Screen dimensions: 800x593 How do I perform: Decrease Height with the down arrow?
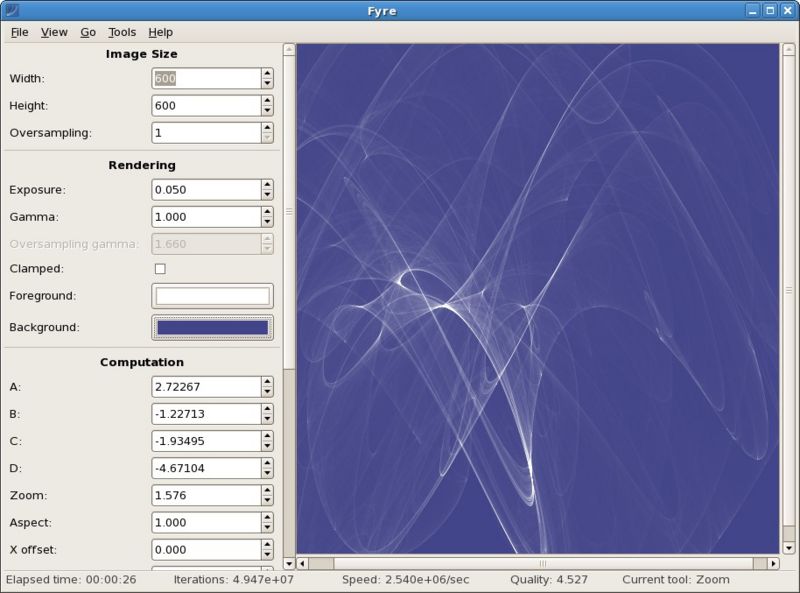(x=267, y=111)
